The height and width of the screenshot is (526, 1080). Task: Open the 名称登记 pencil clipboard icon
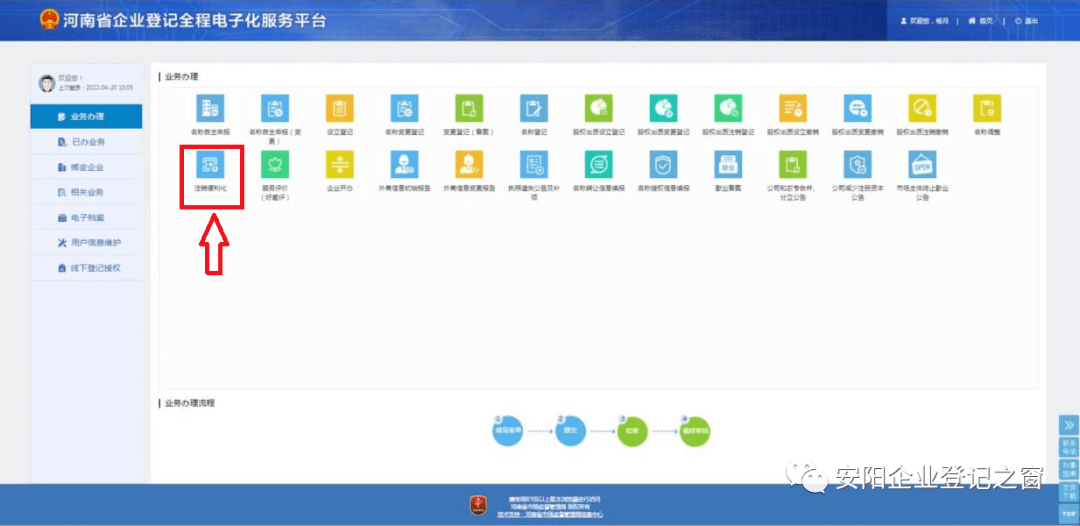(x=533, y=108)
